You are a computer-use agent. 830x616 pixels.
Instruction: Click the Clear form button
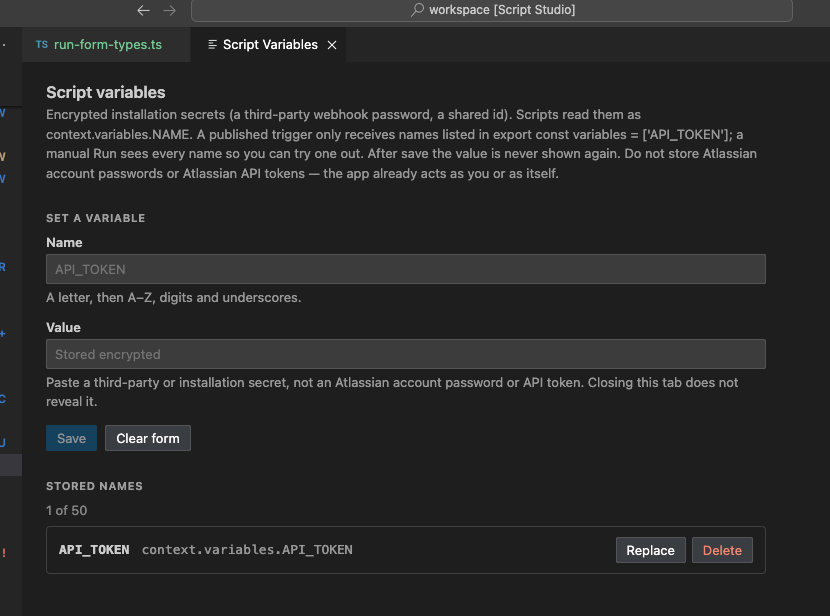pyautogui.click(x=148, y=438)
